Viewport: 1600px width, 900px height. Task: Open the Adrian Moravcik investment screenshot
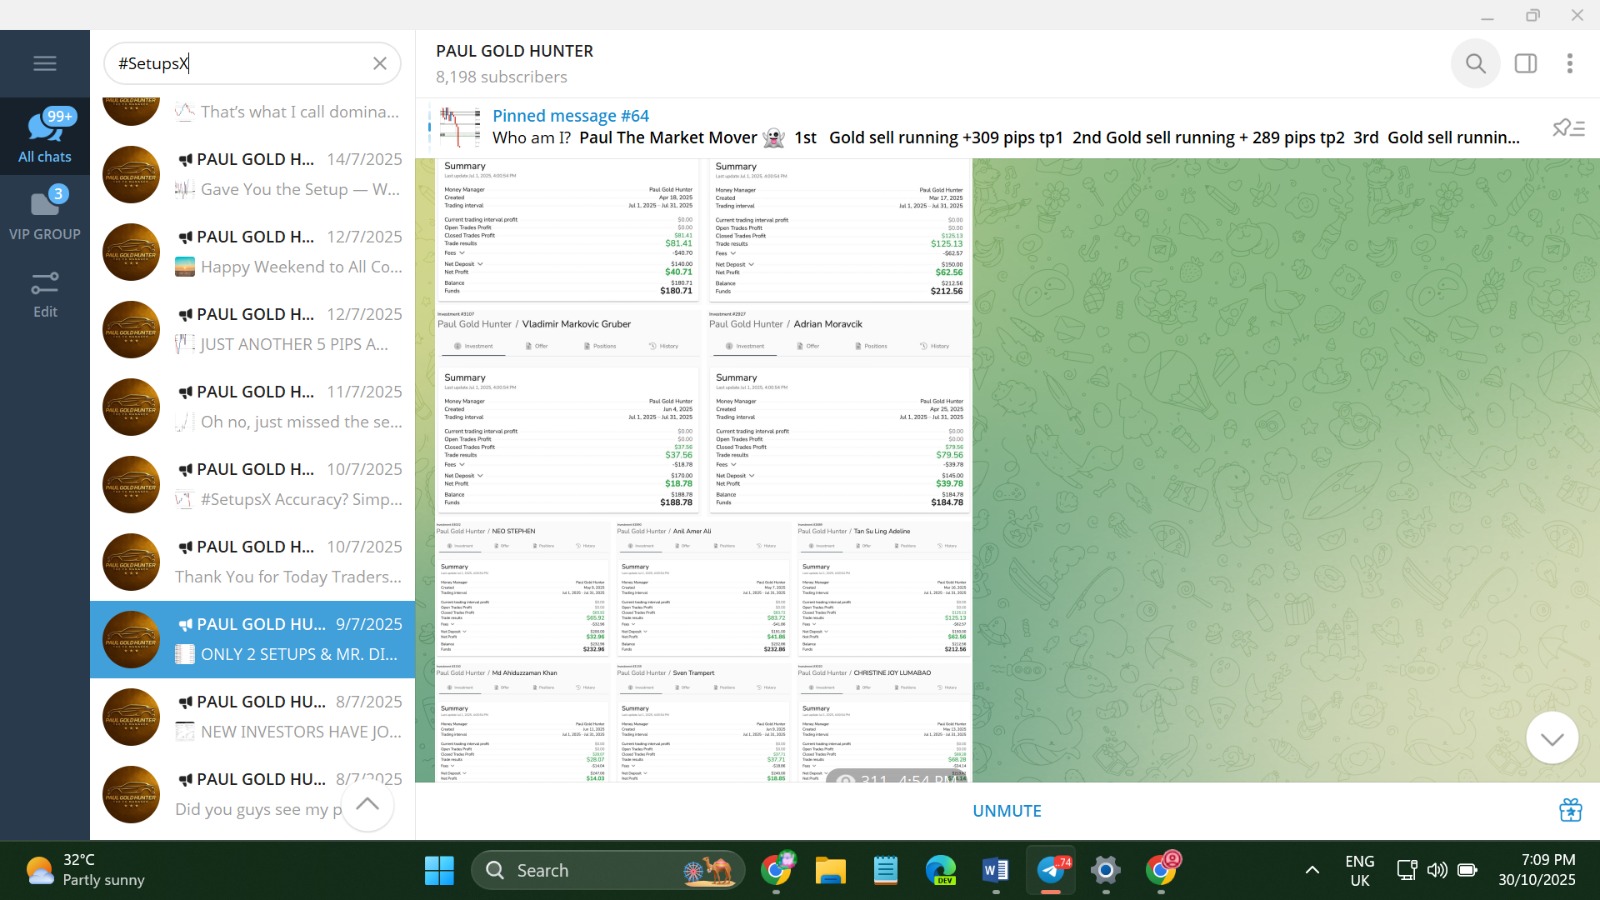839,414
